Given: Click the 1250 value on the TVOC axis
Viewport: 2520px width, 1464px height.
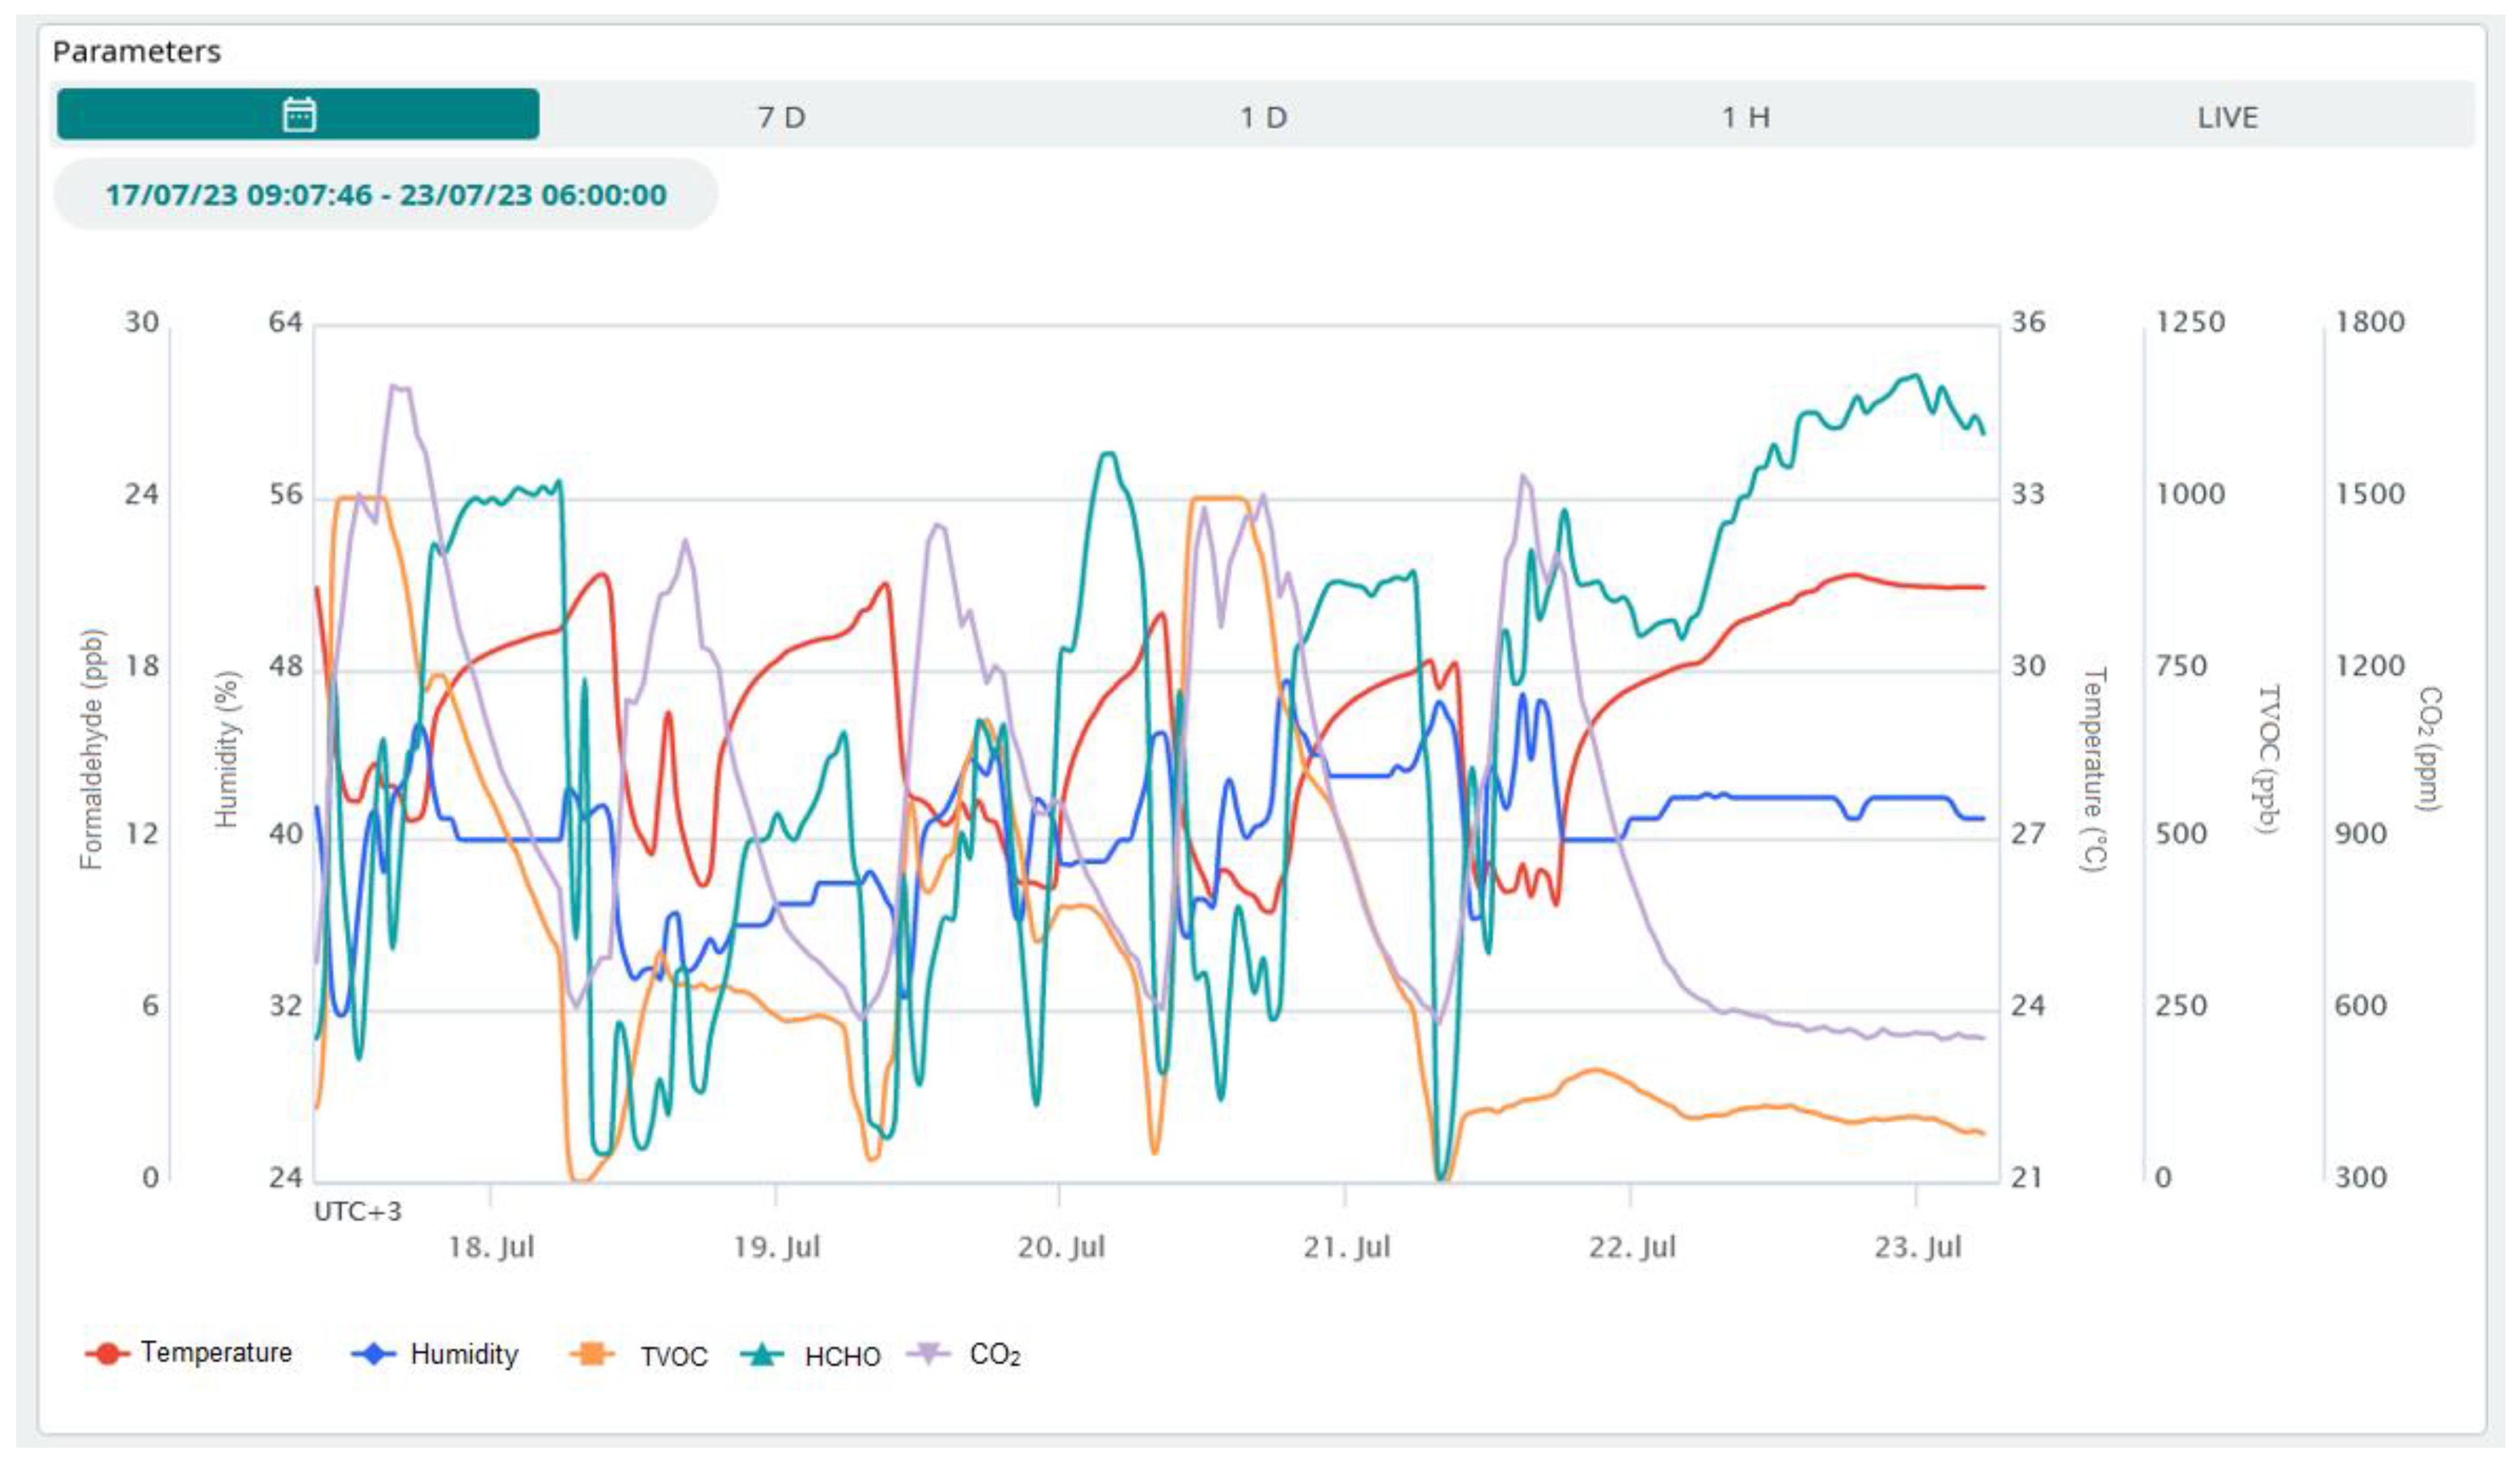Looking at the screenshot, I should click(x=2190, y=322).
